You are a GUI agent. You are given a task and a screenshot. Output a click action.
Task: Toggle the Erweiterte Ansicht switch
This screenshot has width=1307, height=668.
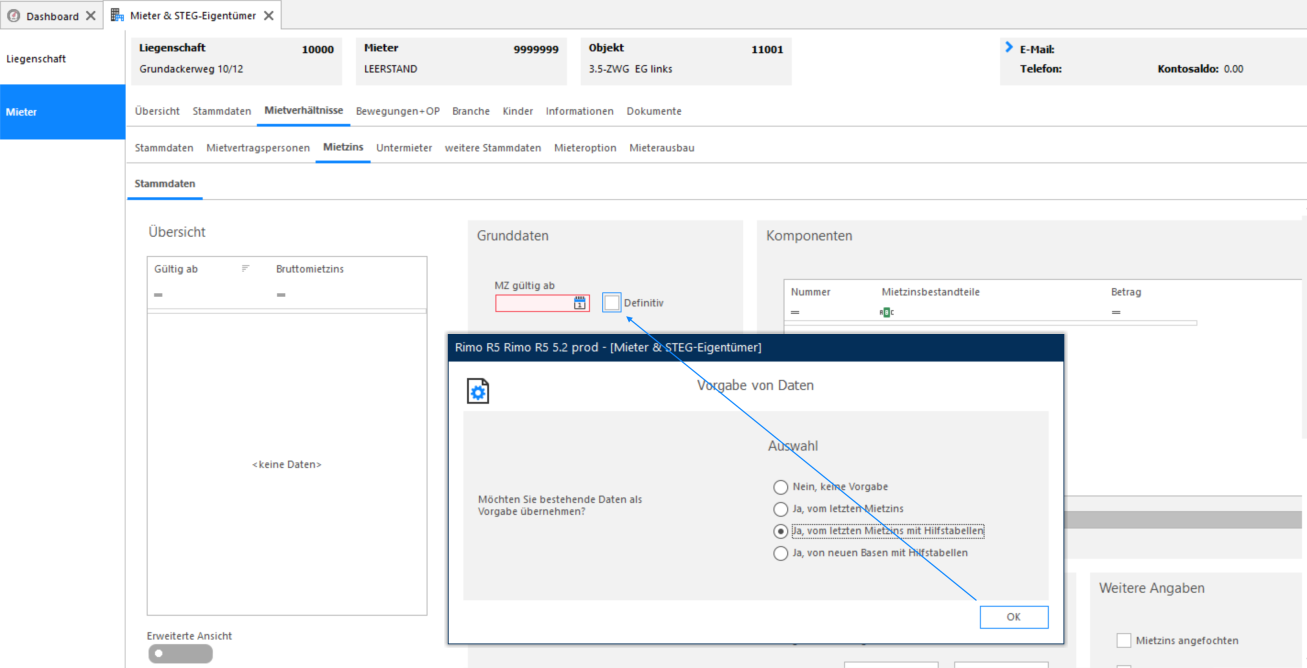180,654
